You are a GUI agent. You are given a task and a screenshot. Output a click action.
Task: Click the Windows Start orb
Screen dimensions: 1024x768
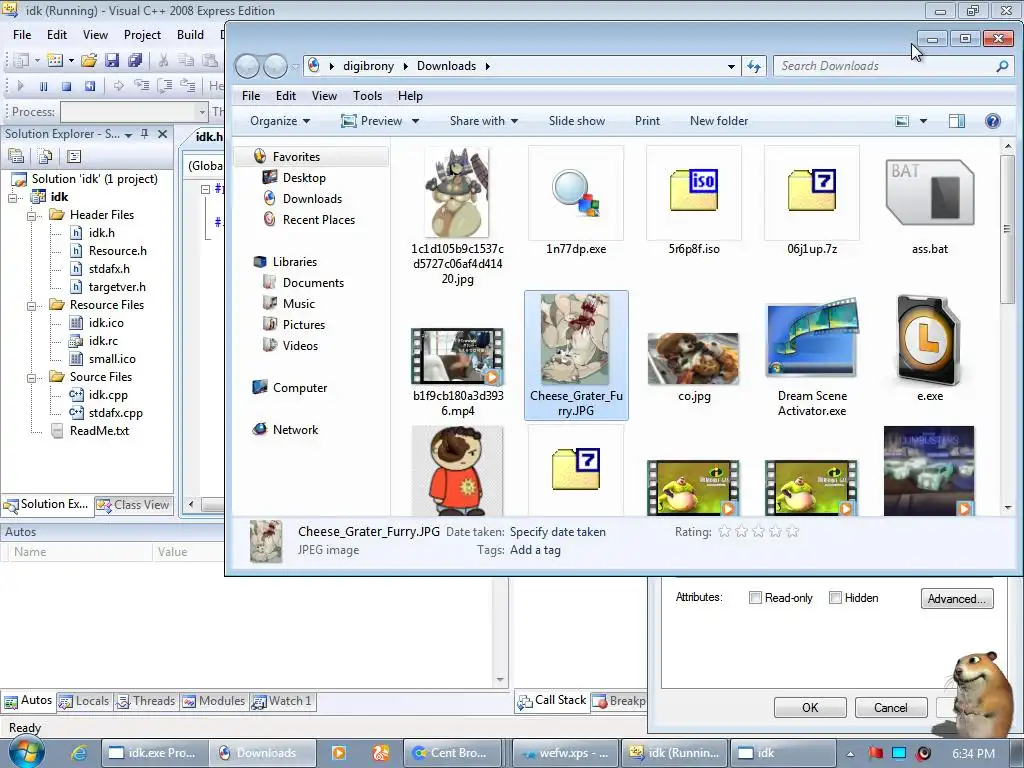[26, 752]
